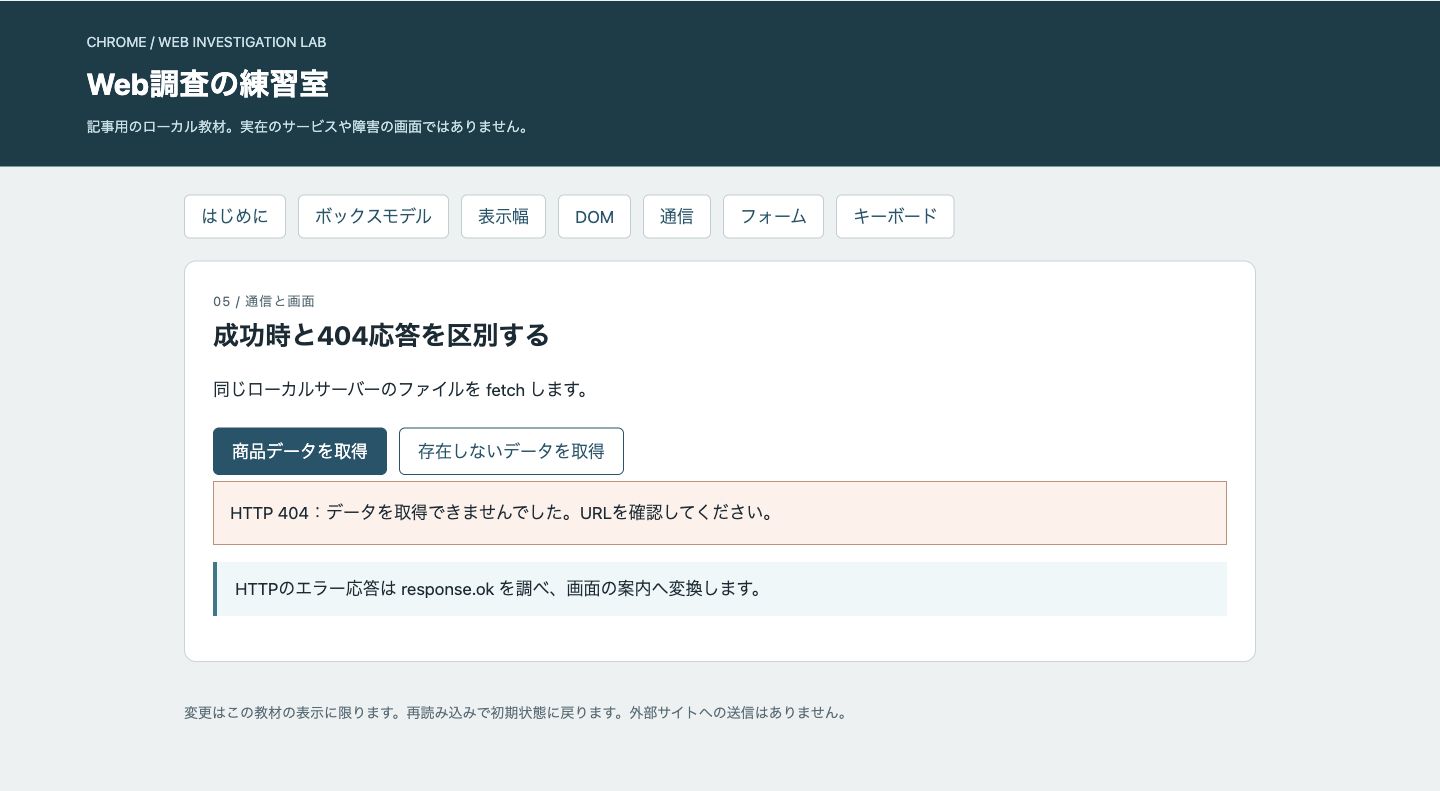Click the HTTP 404 error message text

click(501, 513)
